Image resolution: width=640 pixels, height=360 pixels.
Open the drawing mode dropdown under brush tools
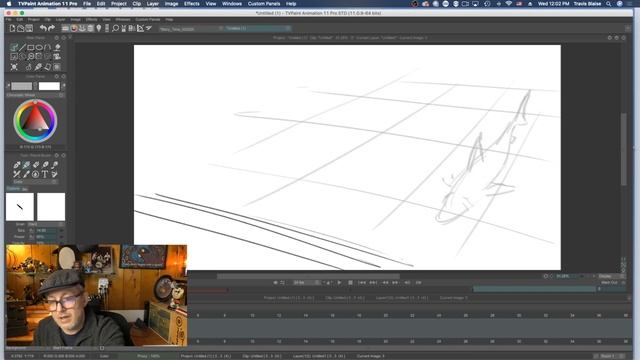(x=36, y=182)
